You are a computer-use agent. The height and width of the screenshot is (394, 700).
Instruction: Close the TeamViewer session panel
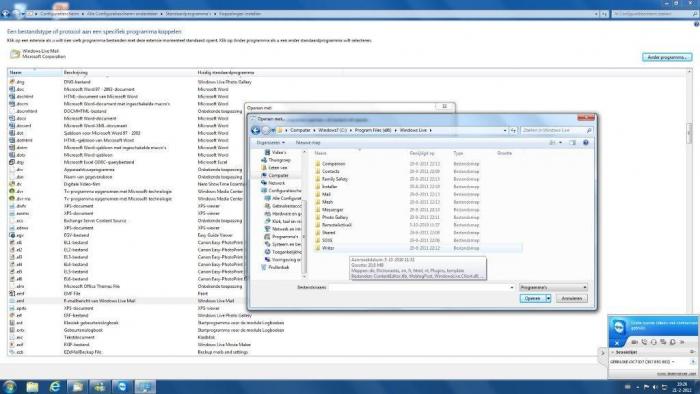pos(617,343)
